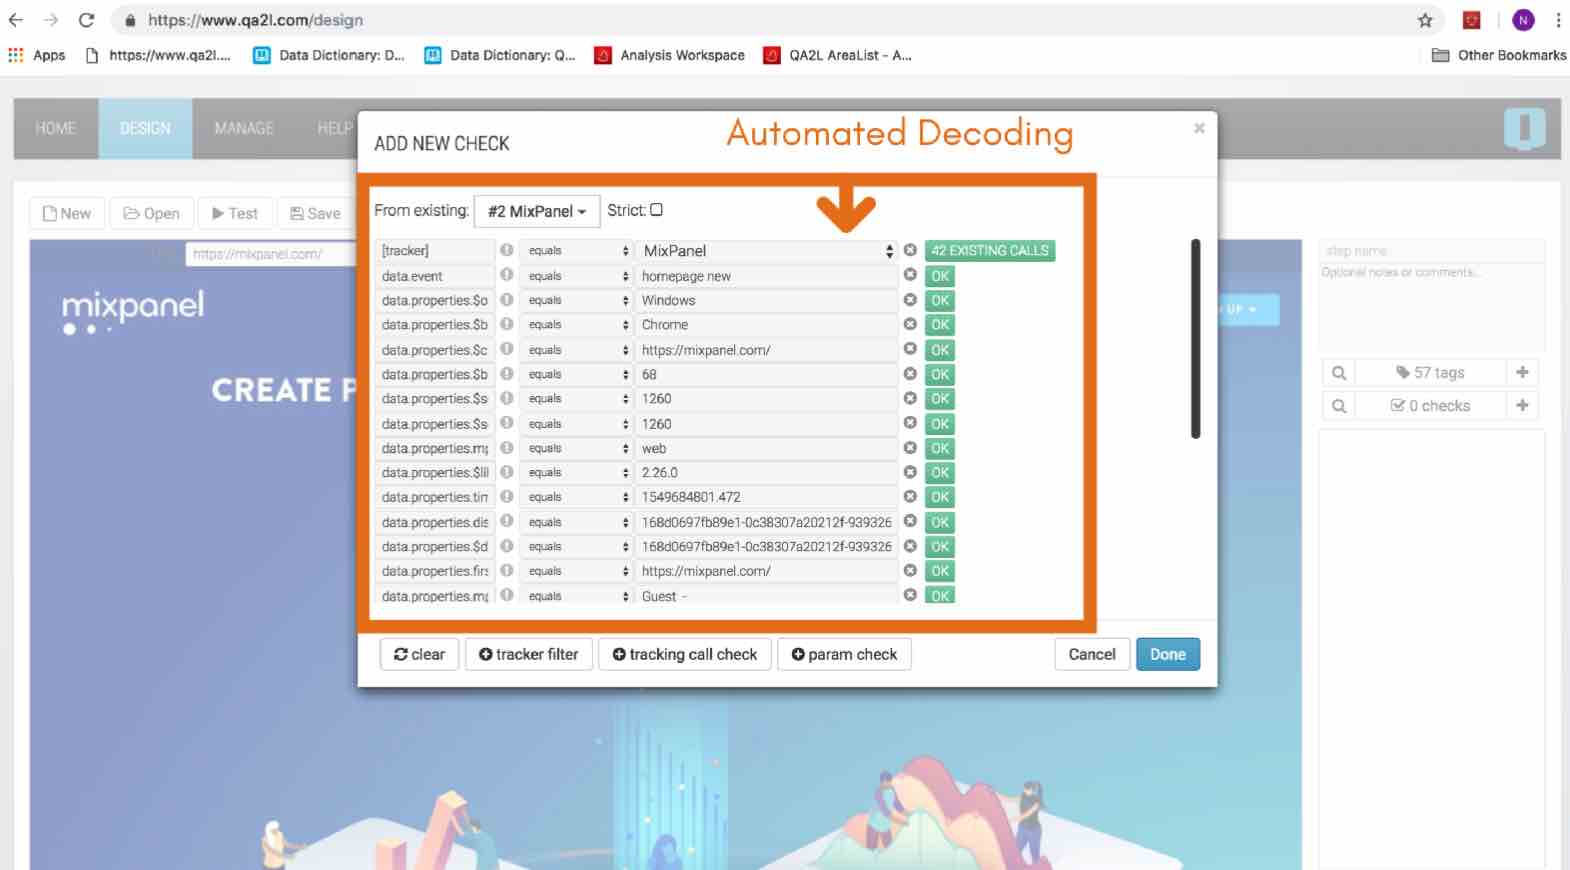The width and height of the screenshot is (1570, 870).
Task: Open the equals dropdown in Chrome row
Action: click(575, 325)
